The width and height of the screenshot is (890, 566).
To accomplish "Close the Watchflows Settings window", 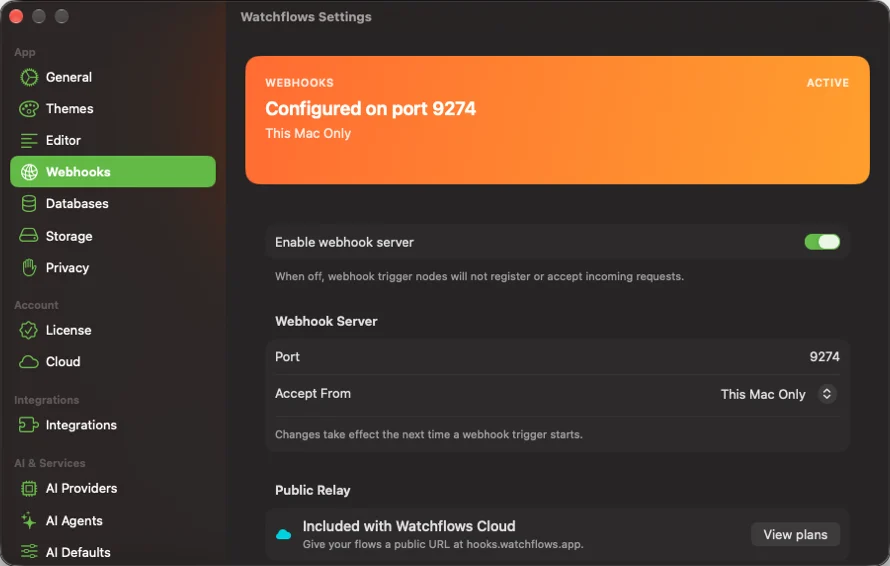I will (x=16, y=16).
